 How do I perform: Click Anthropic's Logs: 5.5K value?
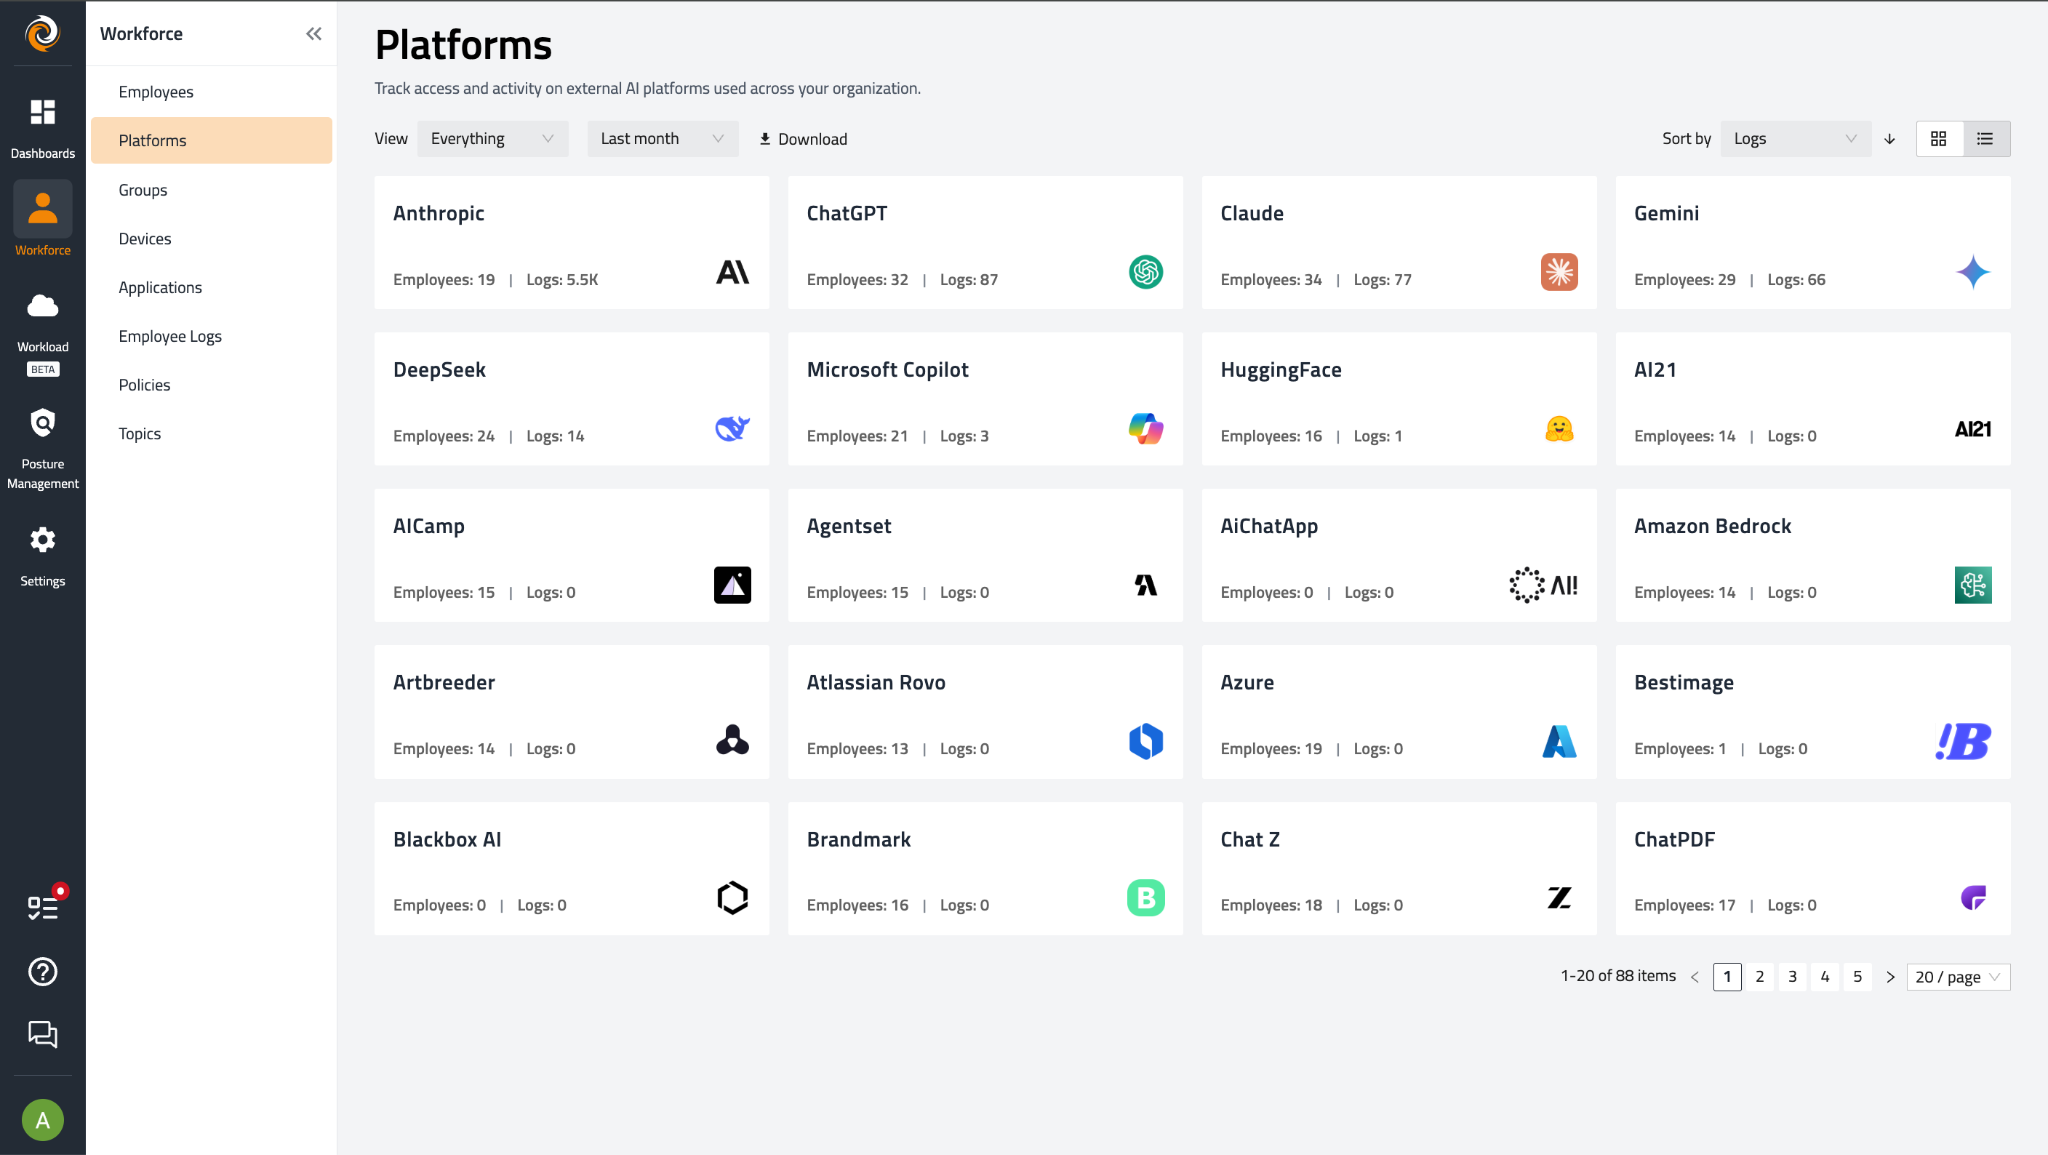tap(562, 280)
